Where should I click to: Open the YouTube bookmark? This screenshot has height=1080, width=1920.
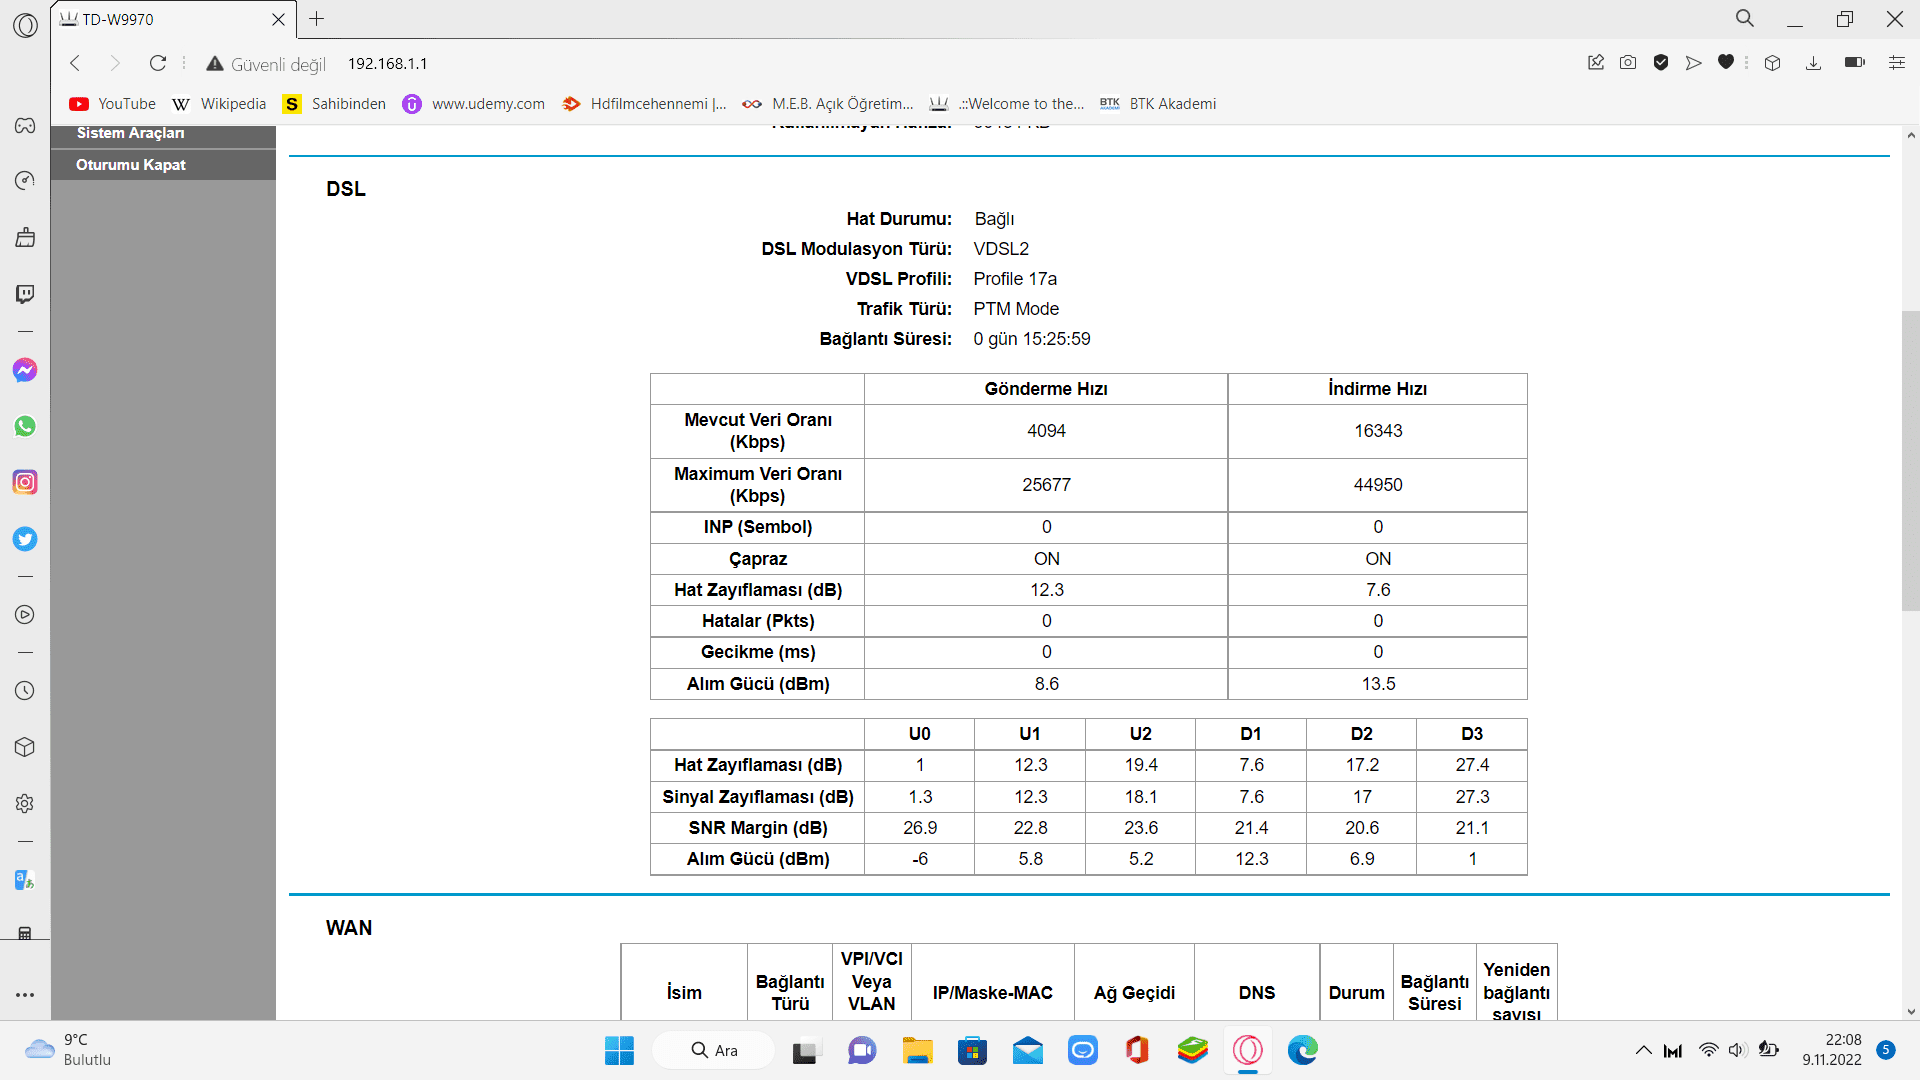[x=113, y=104]
